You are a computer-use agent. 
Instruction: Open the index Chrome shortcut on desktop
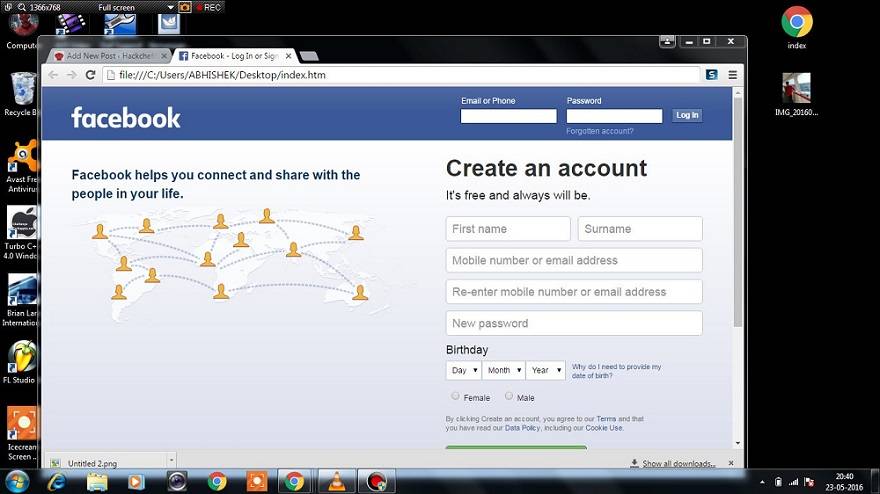click(796, 26)
